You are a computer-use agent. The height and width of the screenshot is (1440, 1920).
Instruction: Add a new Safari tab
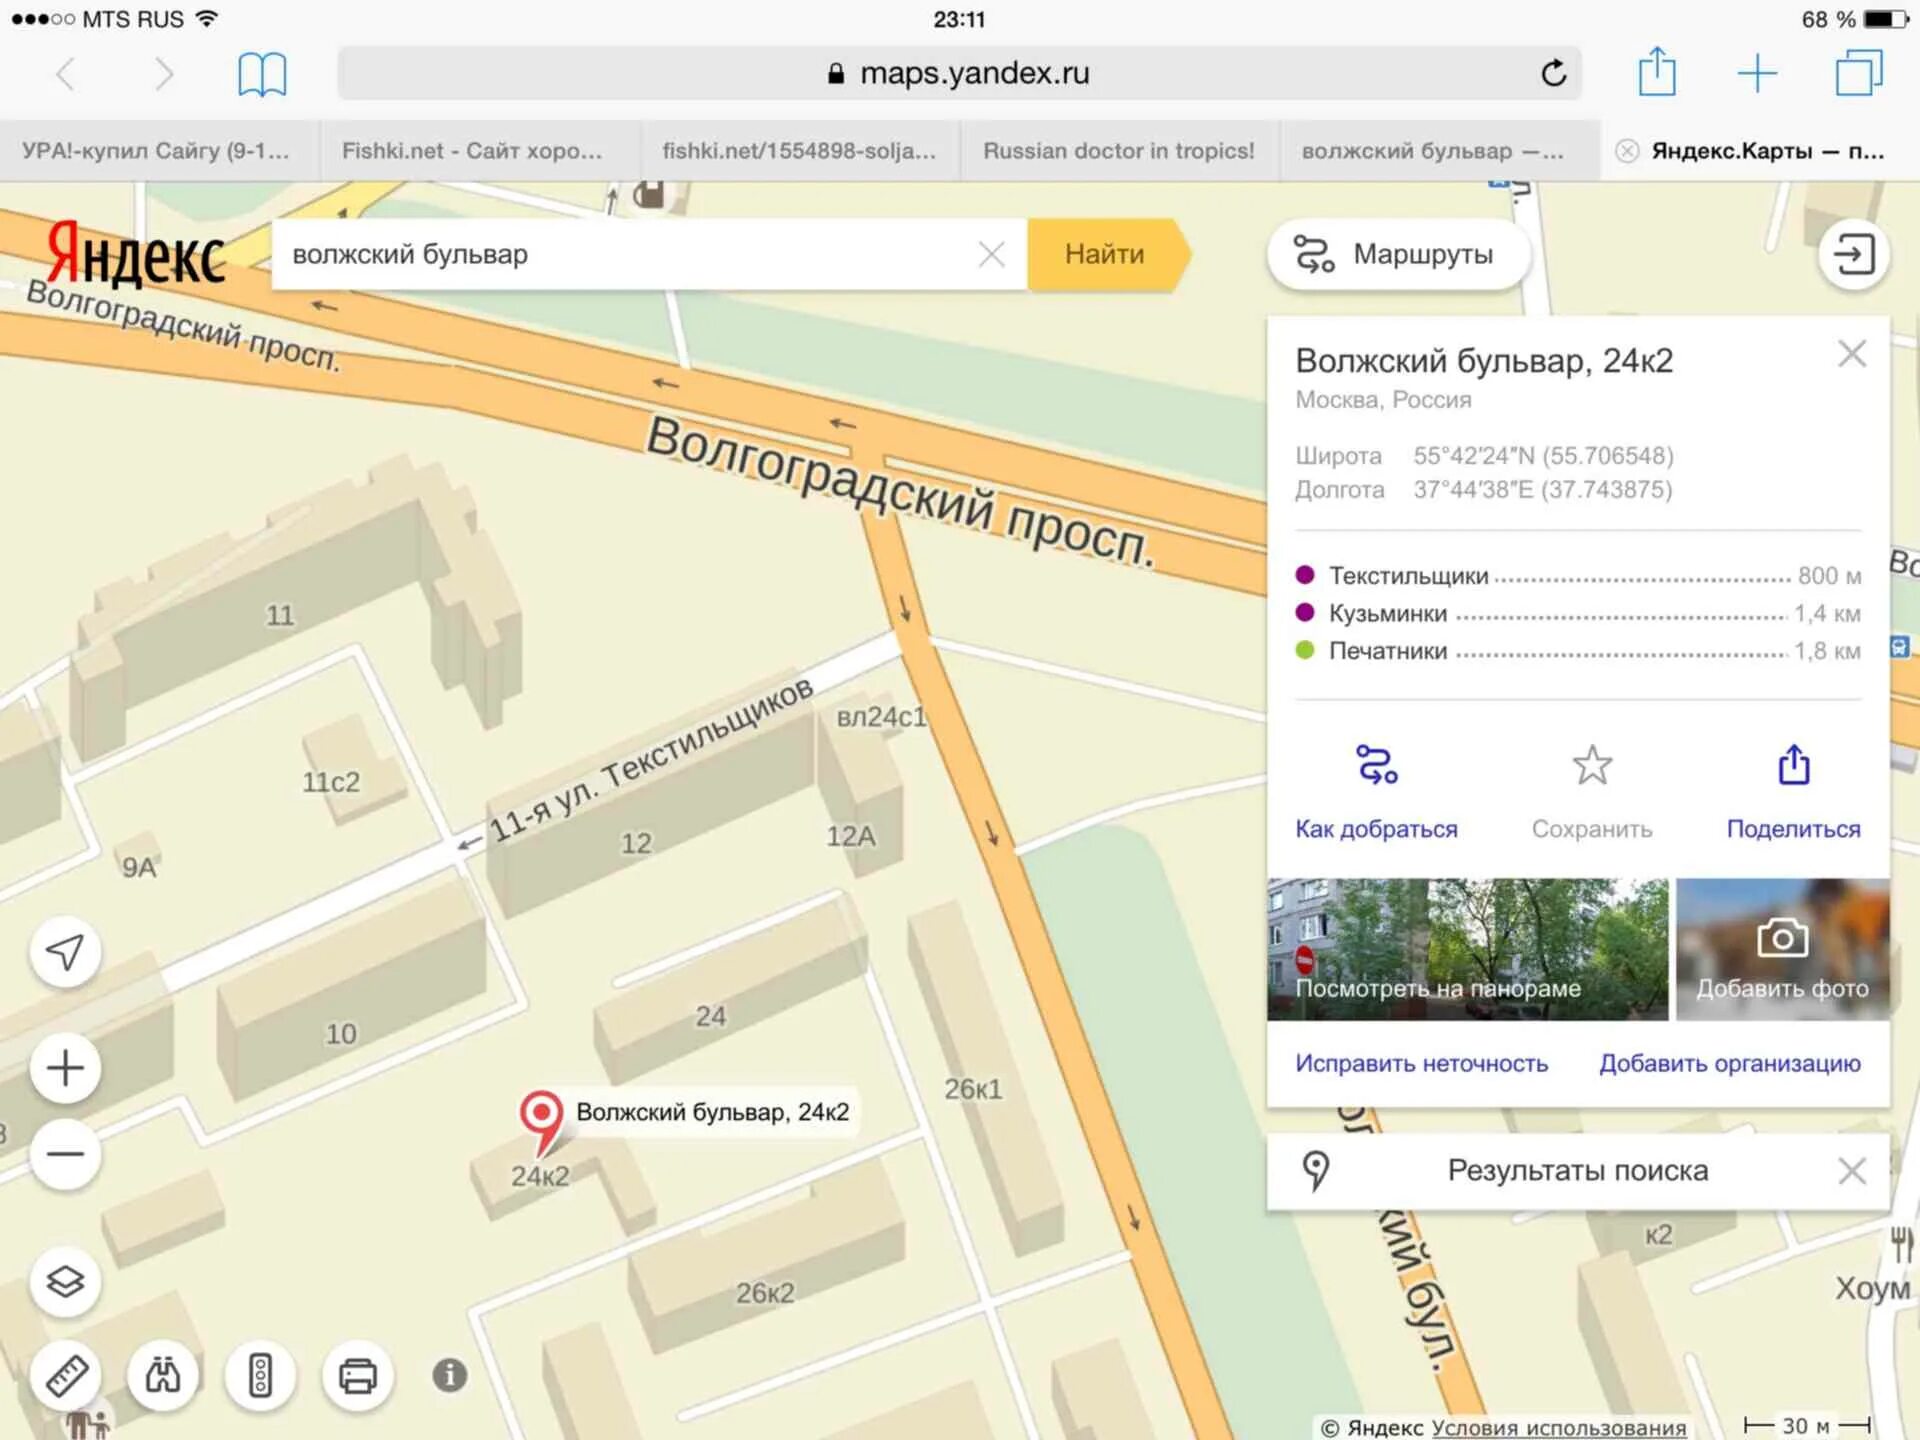pyautogui.click(x=1757, y=73)
